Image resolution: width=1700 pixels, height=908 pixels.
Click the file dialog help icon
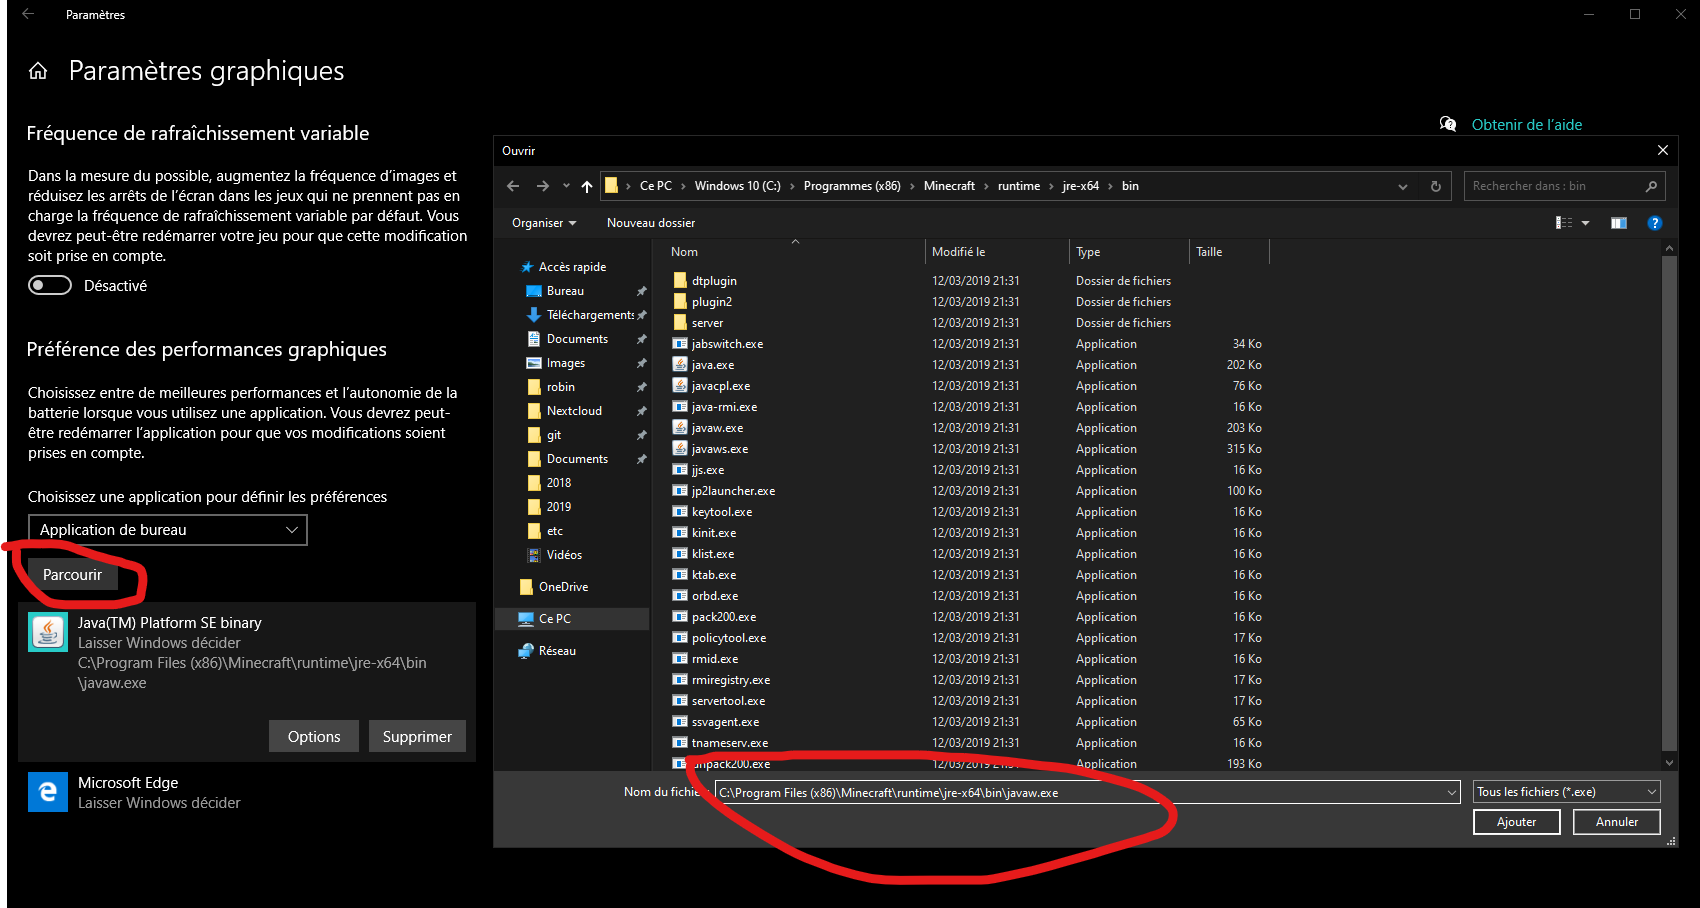coord(1654,223)
